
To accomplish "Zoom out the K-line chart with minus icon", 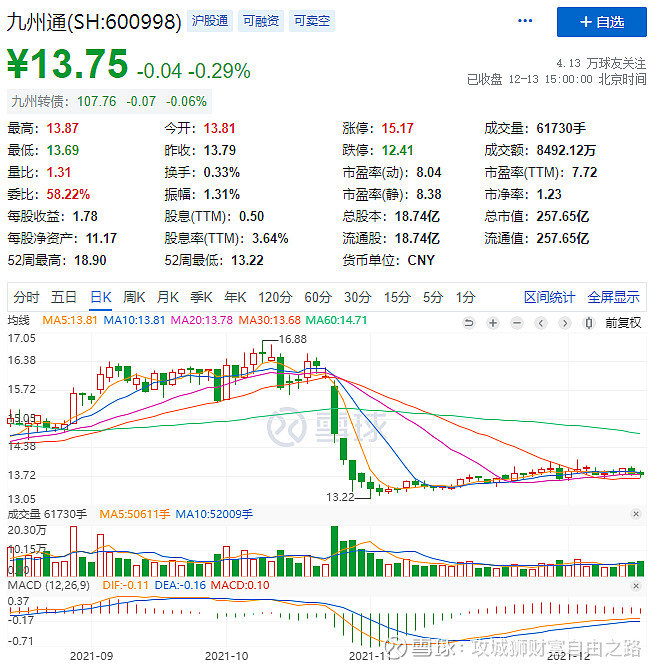I will pos(517,323).
